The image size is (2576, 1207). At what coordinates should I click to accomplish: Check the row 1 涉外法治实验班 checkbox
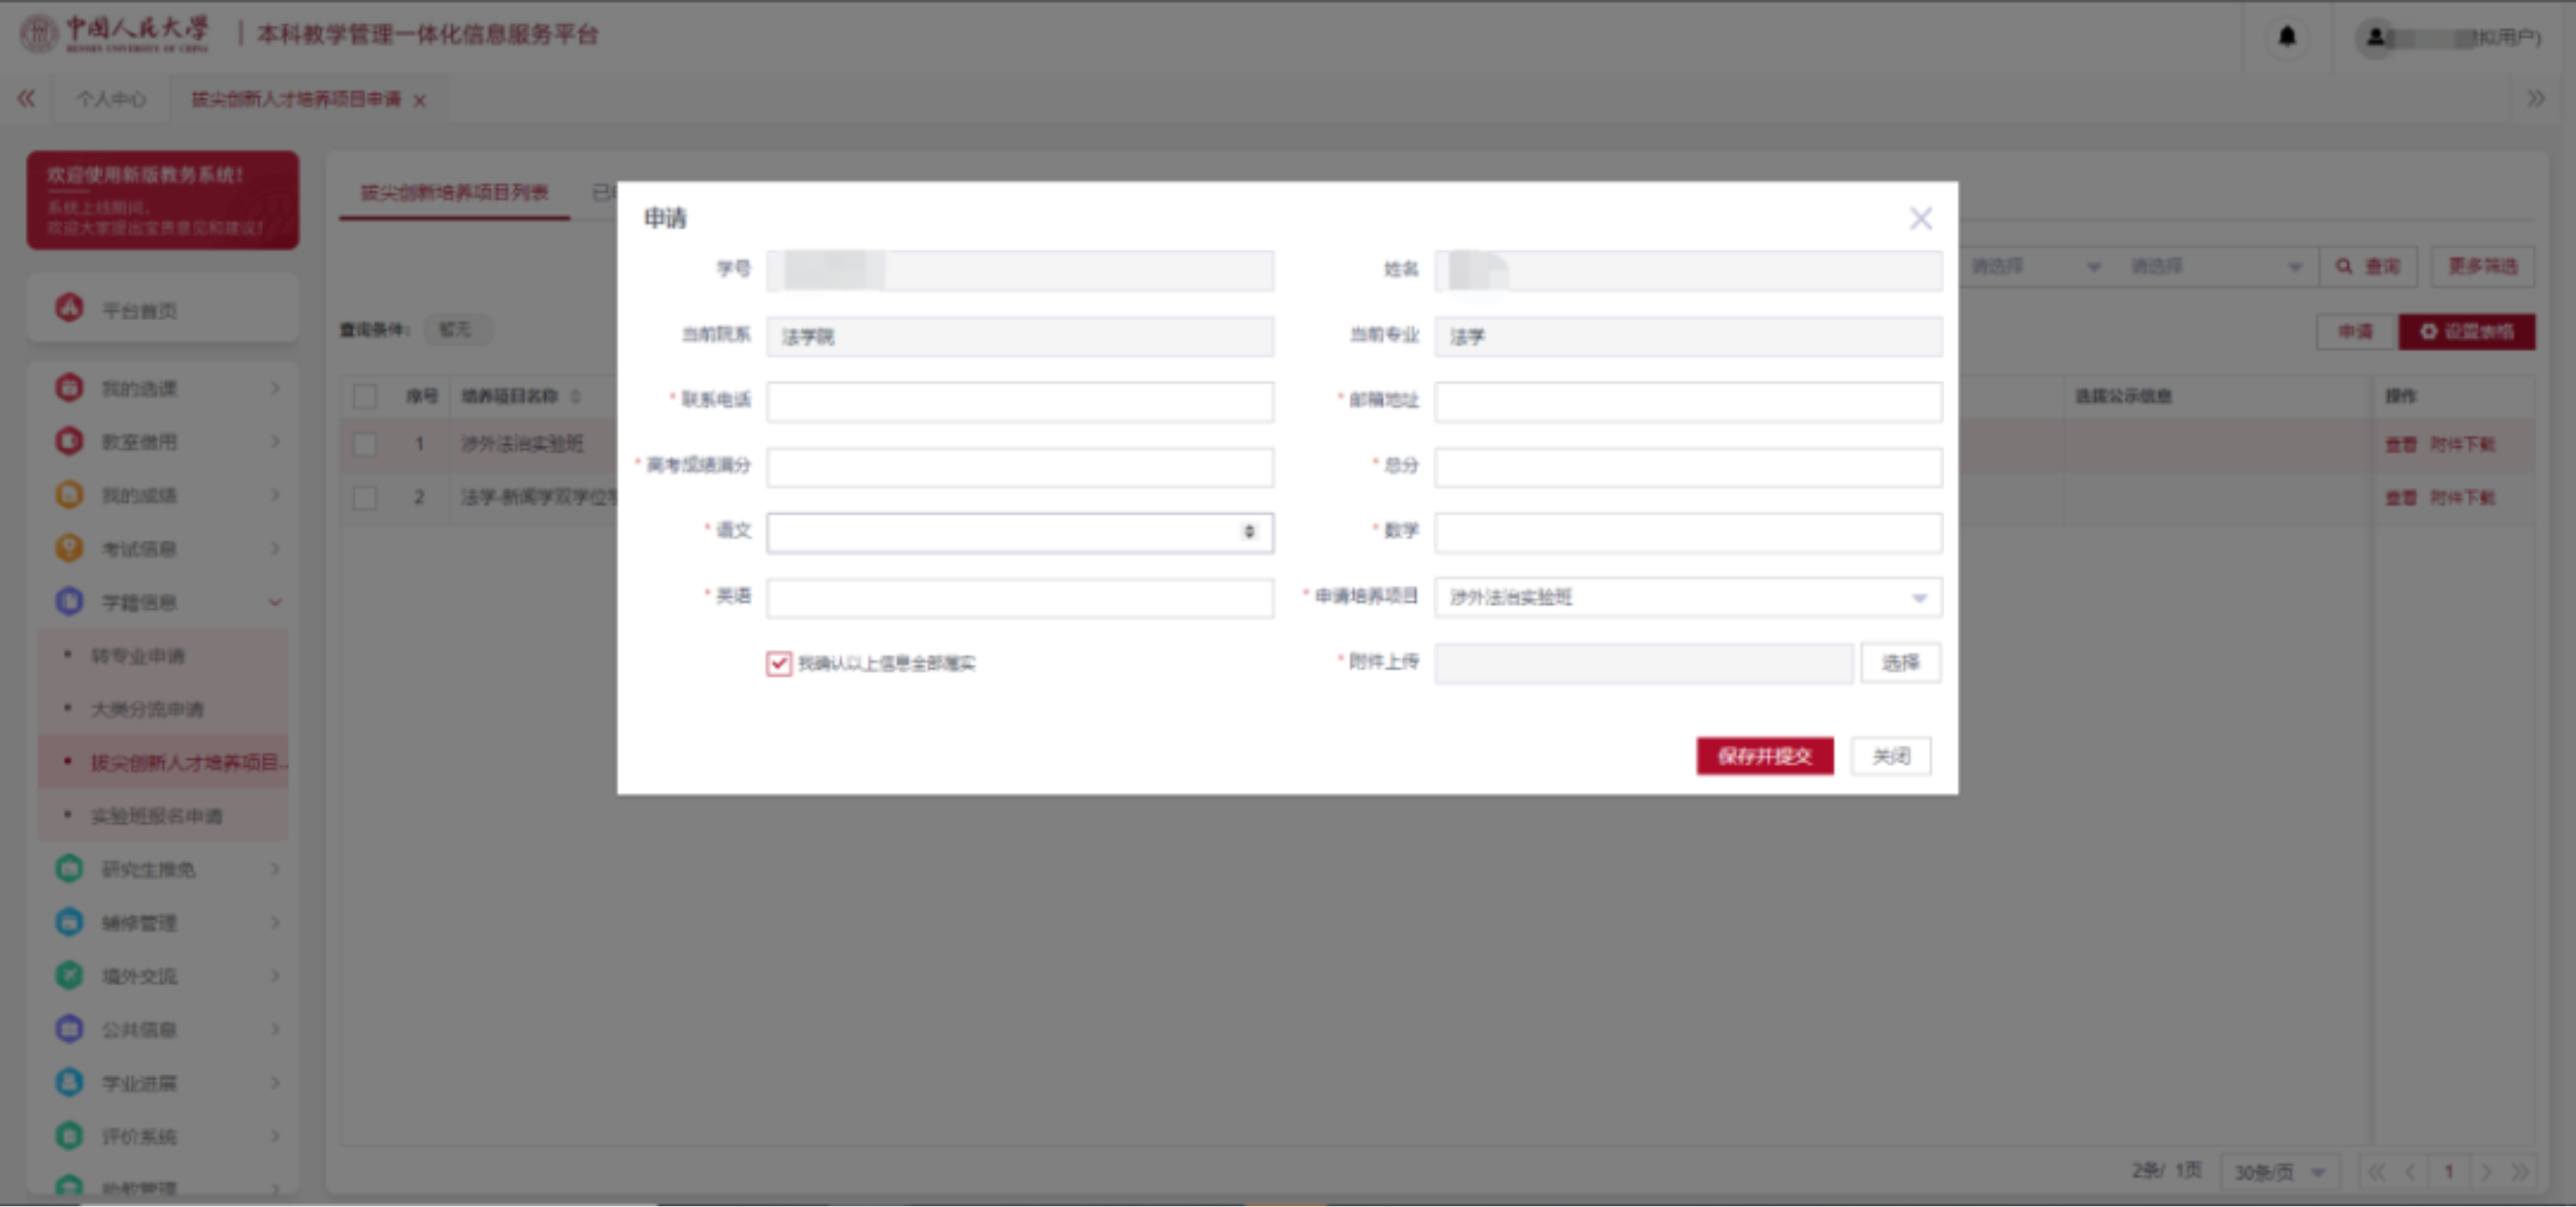(x=365, y=443)
